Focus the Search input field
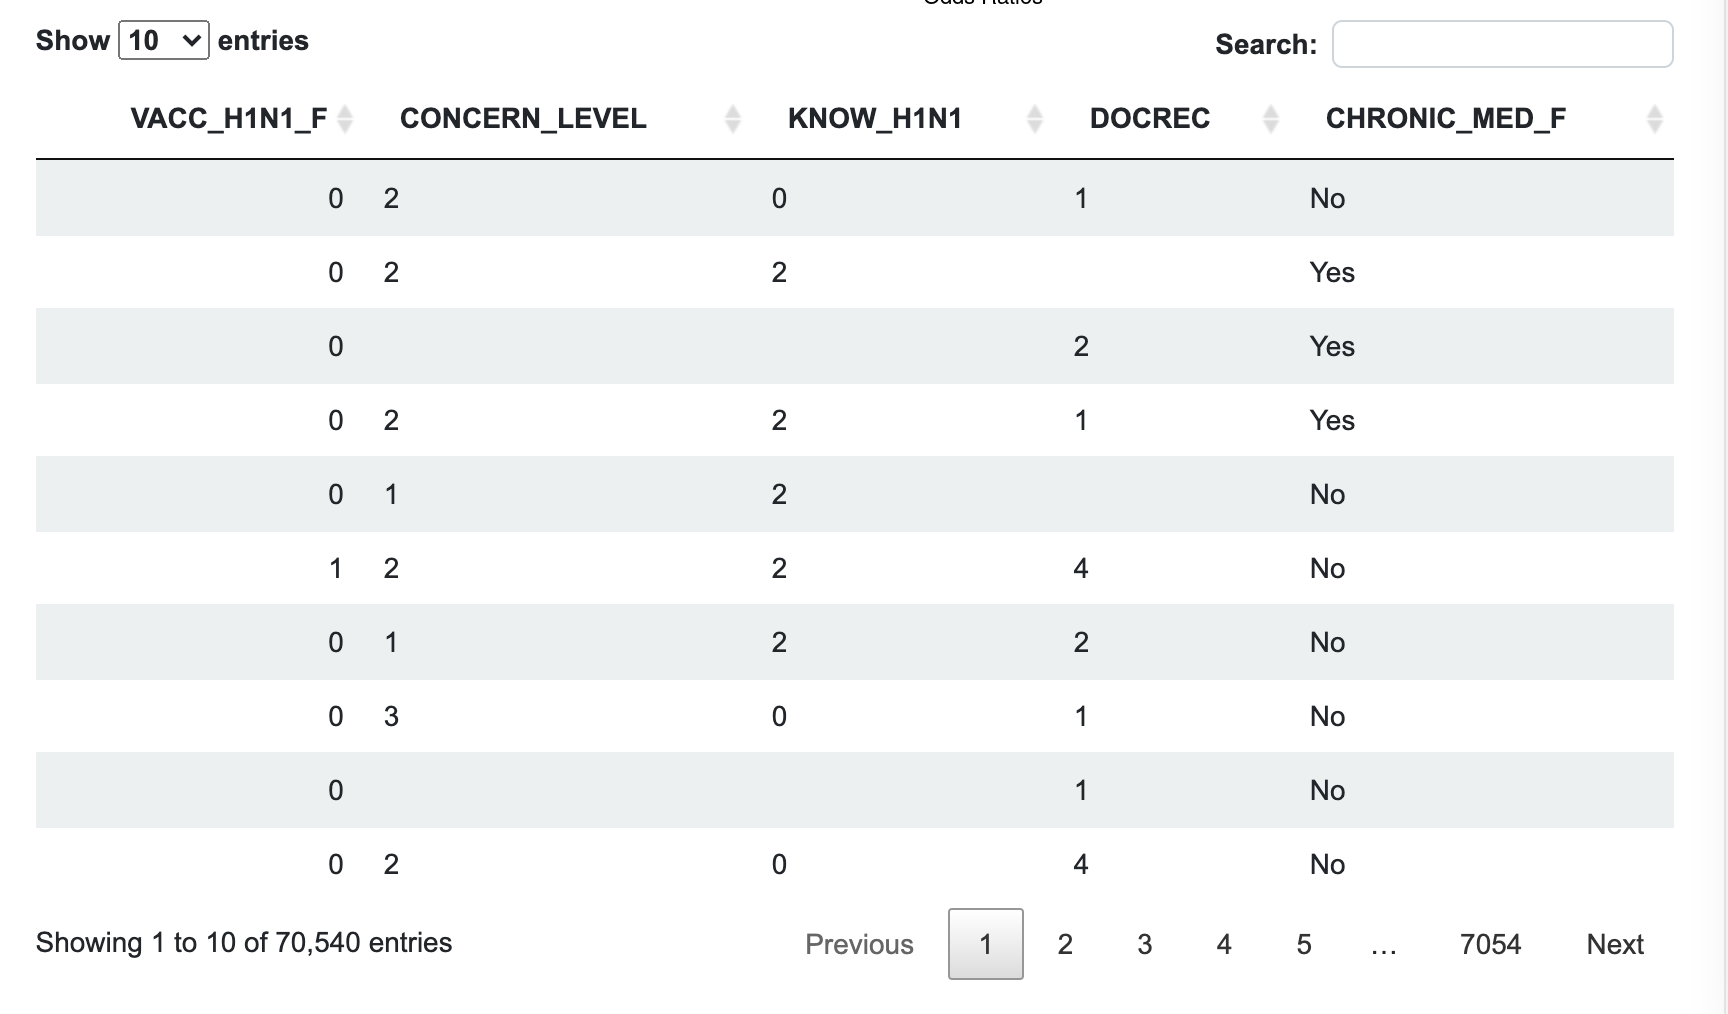 [x=1502, y=45]
